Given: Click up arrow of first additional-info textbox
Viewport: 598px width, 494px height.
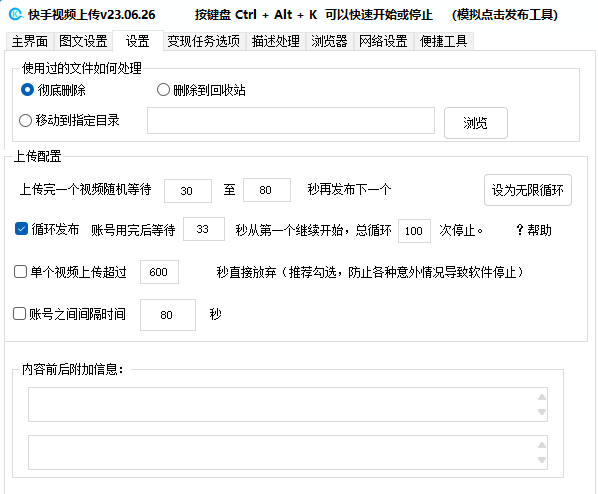Looking at the screenshot, I should point(542,397).
